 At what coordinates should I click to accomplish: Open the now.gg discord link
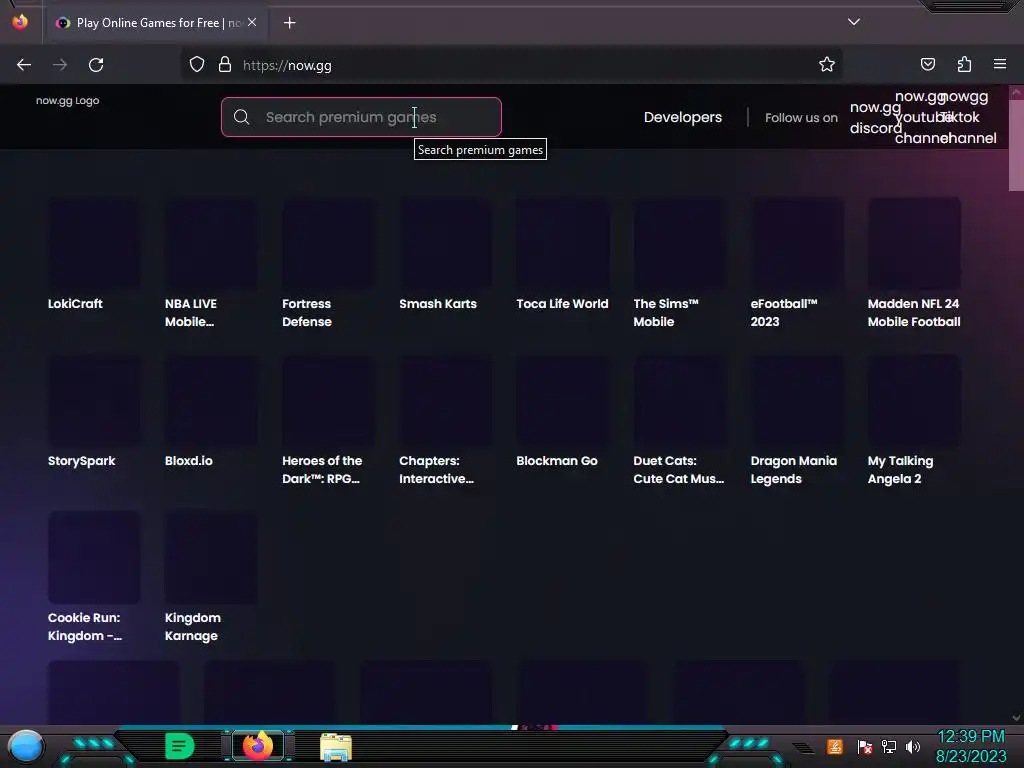[875, 118]
